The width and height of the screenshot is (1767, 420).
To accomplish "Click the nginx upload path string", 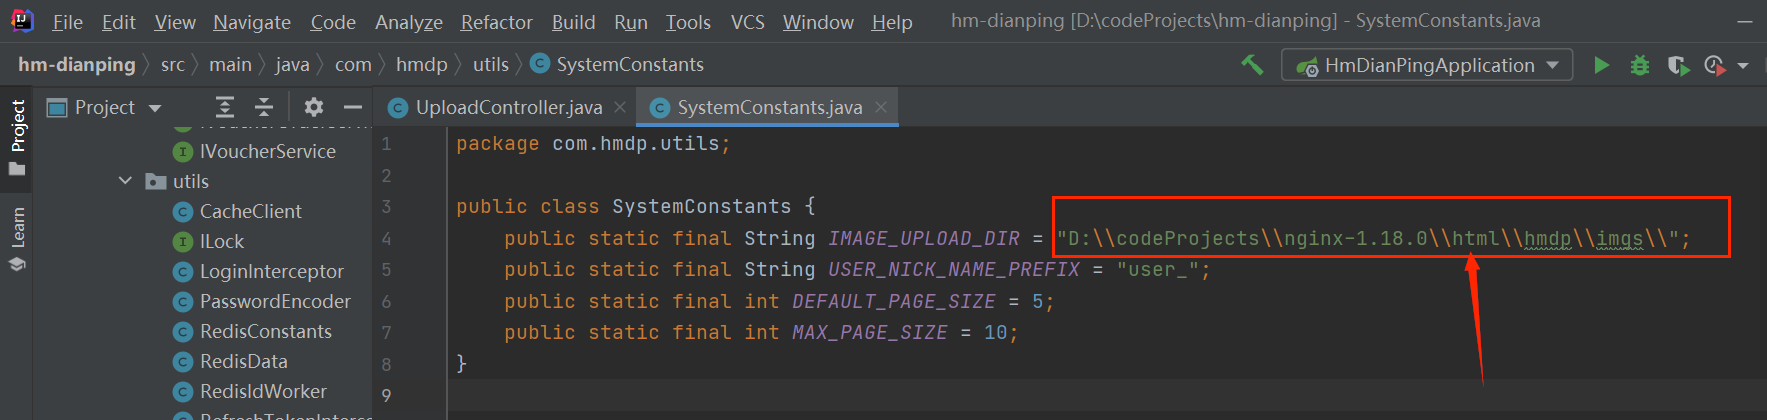I will 1367,239.
